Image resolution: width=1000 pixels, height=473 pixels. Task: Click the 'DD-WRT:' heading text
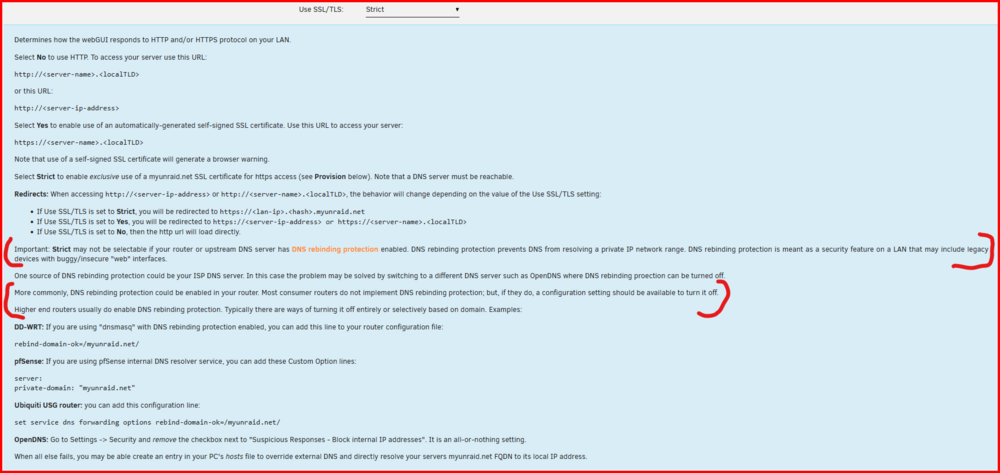(29, 327)
